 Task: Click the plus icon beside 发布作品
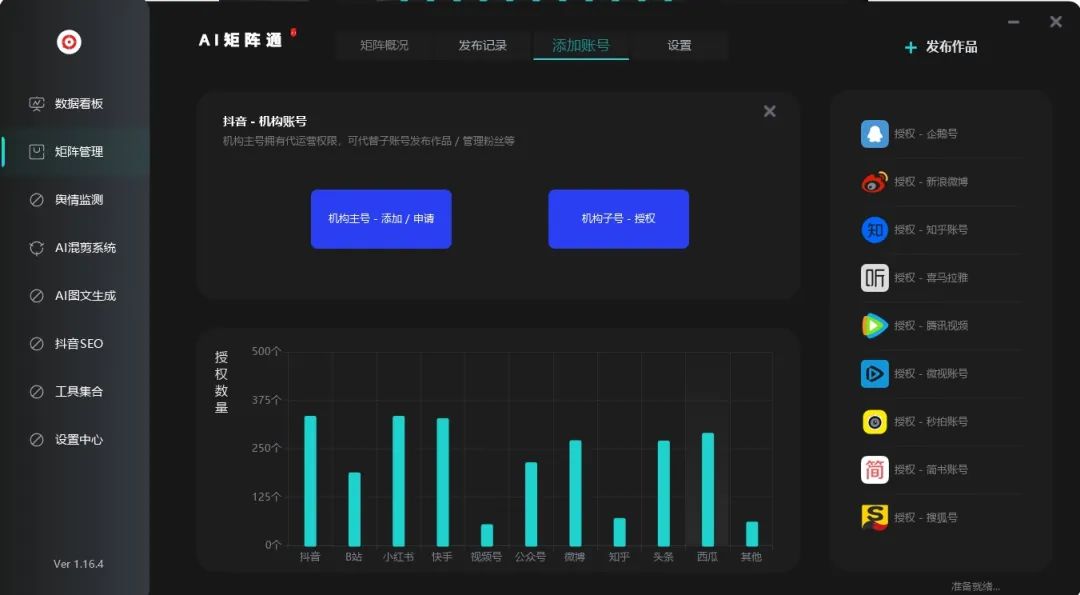[x=911, y=48]
